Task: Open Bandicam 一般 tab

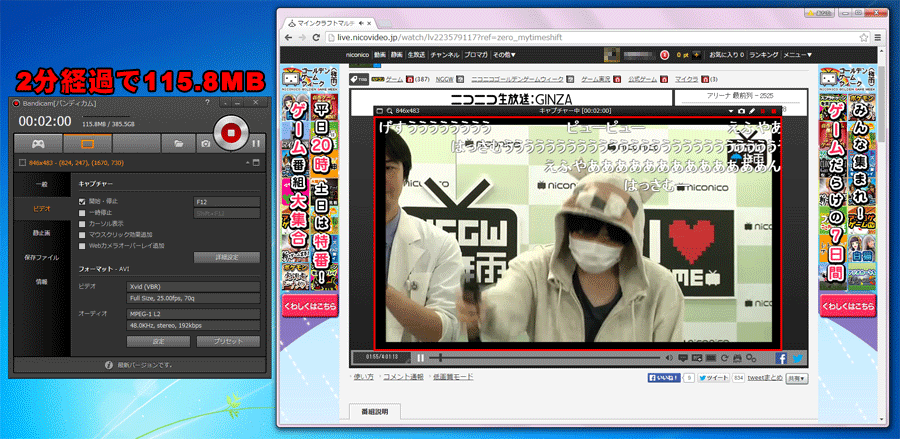Action: [42, 184]
